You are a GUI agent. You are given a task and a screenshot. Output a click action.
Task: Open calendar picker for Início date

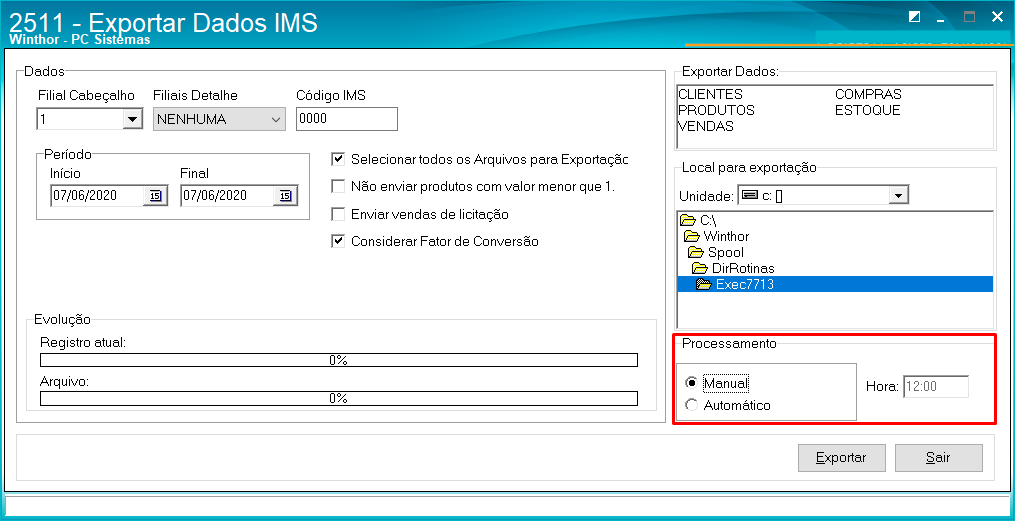coord(155,195)
